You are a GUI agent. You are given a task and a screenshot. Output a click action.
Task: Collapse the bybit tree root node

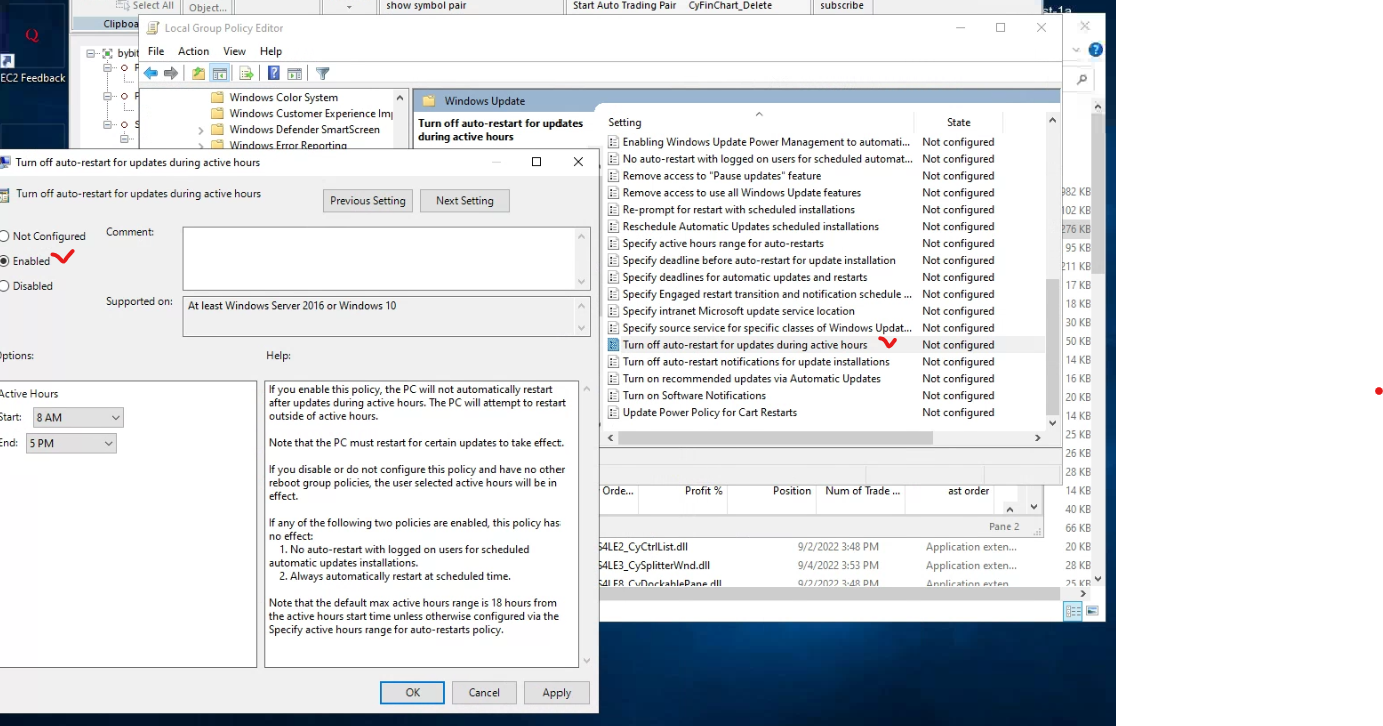[91, 53]
